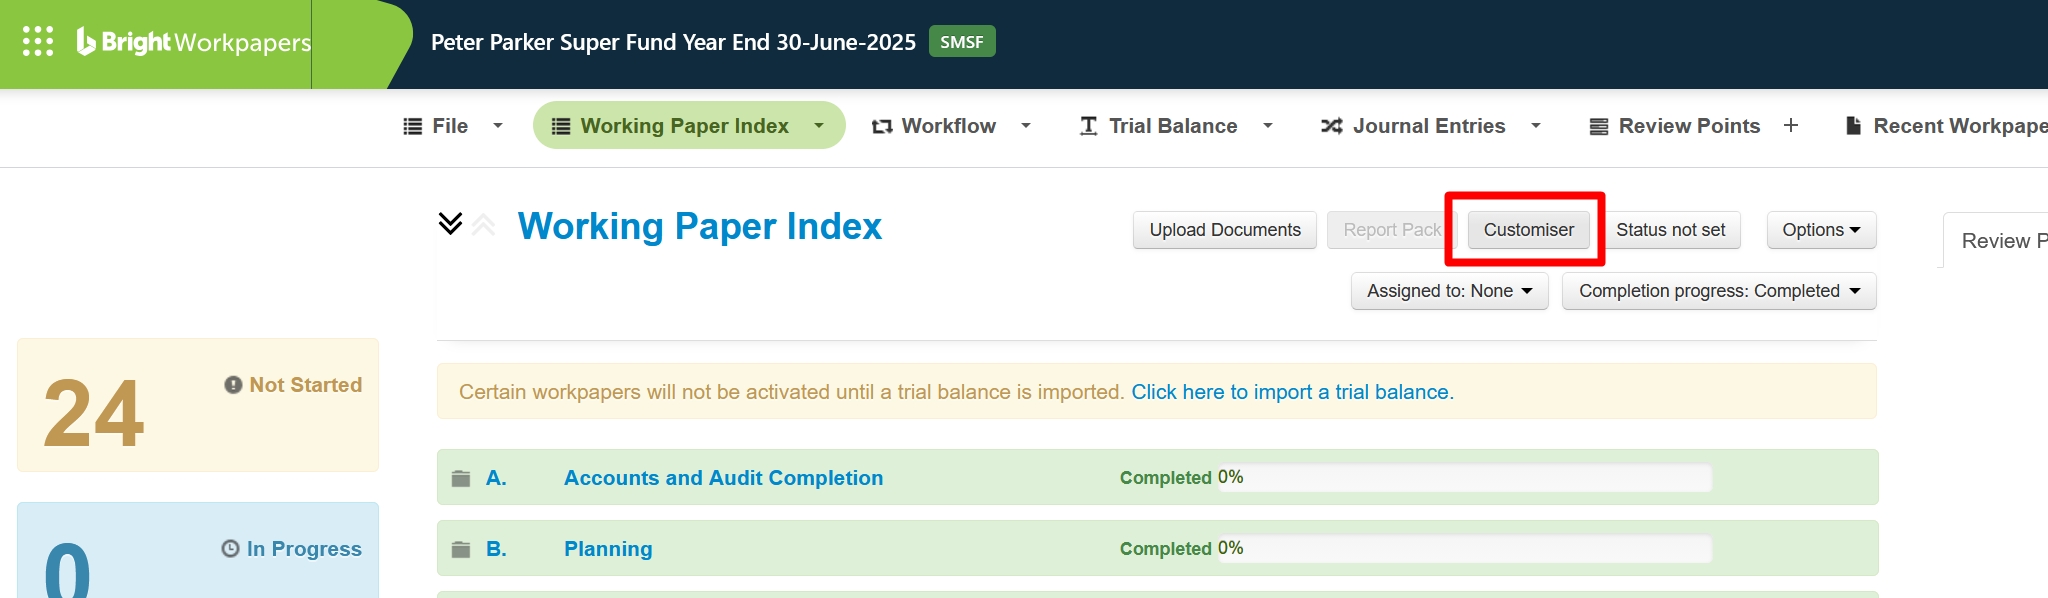This screenshot has height=598, width=2048.
Task: Open the Planning section
Action: coord(608,549)
